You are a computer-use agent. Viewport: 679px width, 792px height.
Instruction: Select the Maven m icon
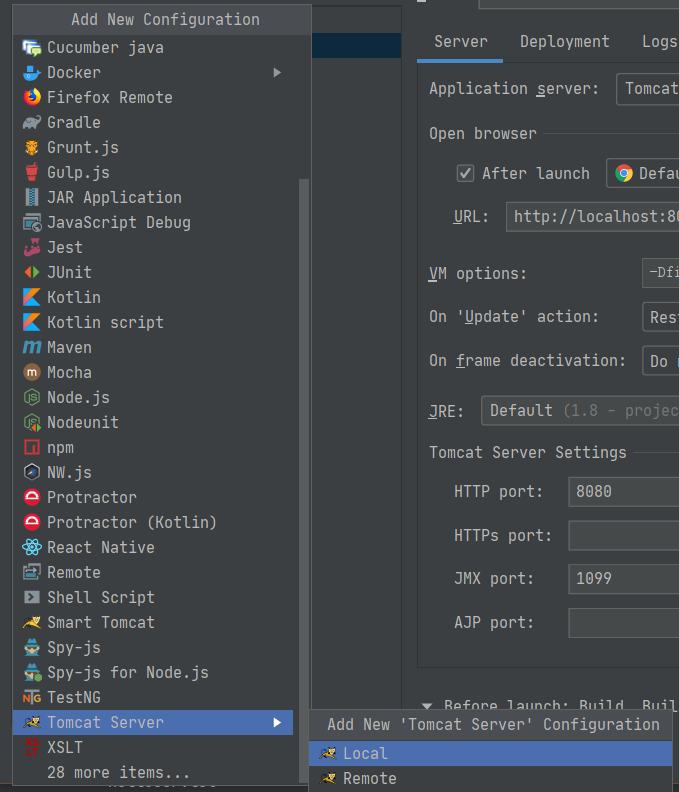31,348
